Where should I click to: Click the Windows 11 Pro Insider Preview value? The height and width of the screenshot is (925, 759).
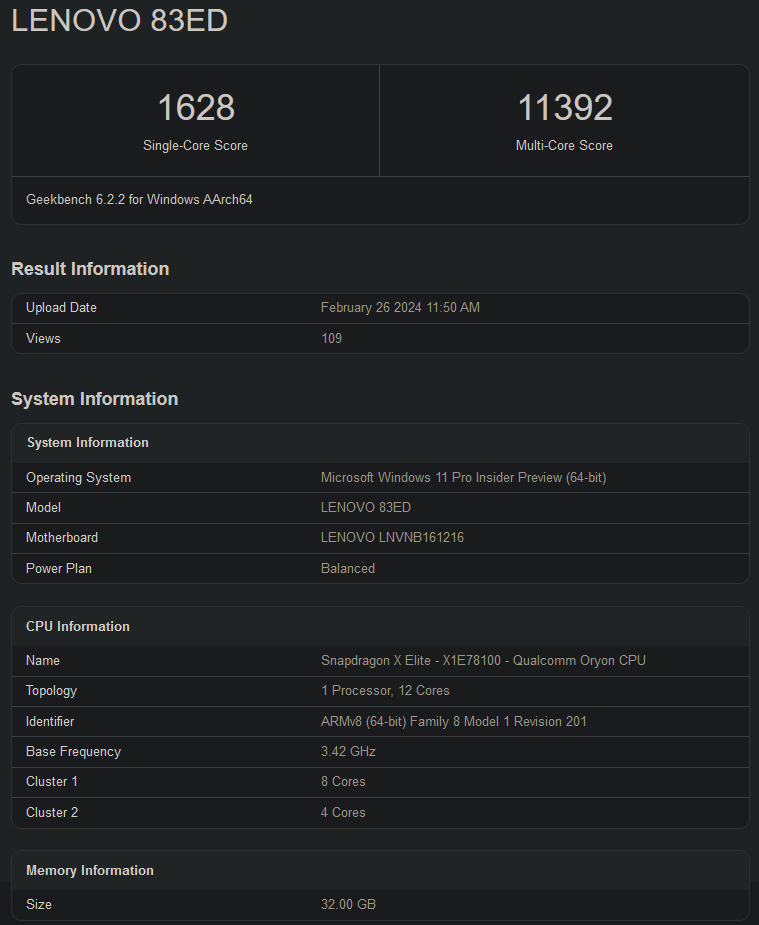click(x=463, y=478)
